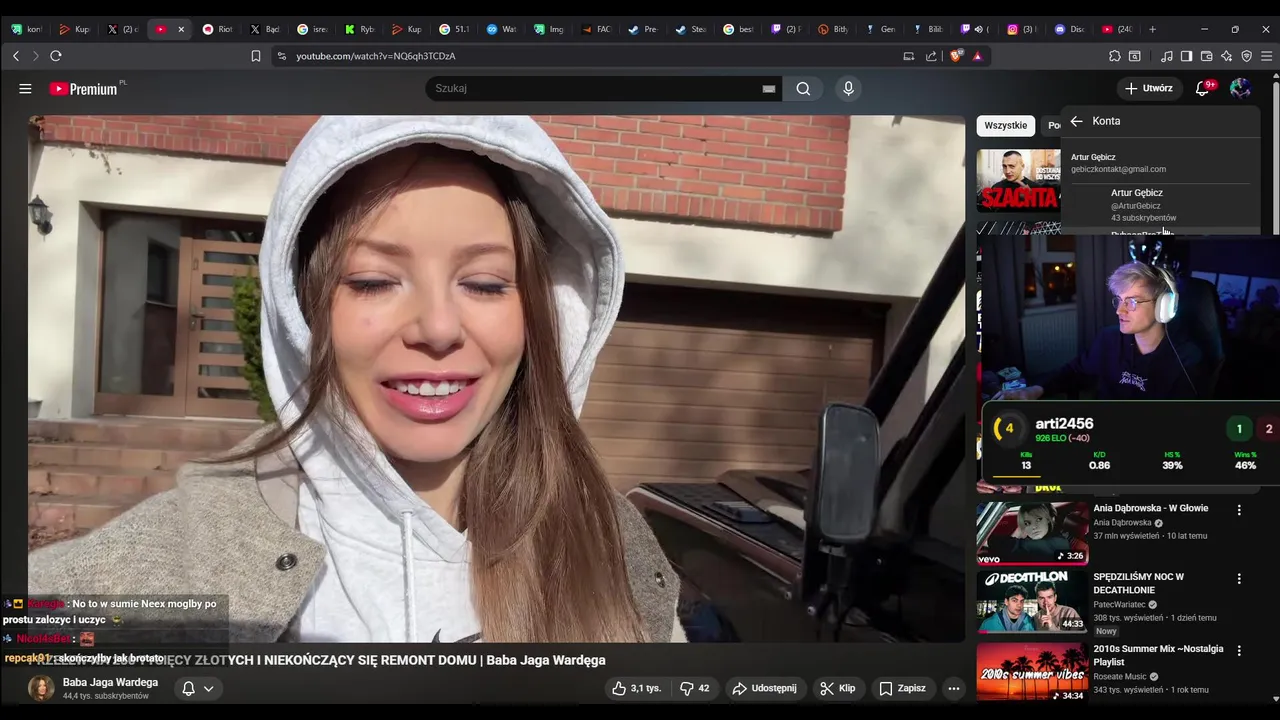Image resolution: width=1280 pixels, height=720 pixels.
Task: Click the account avatar in the header
Action: point(1240,88)
